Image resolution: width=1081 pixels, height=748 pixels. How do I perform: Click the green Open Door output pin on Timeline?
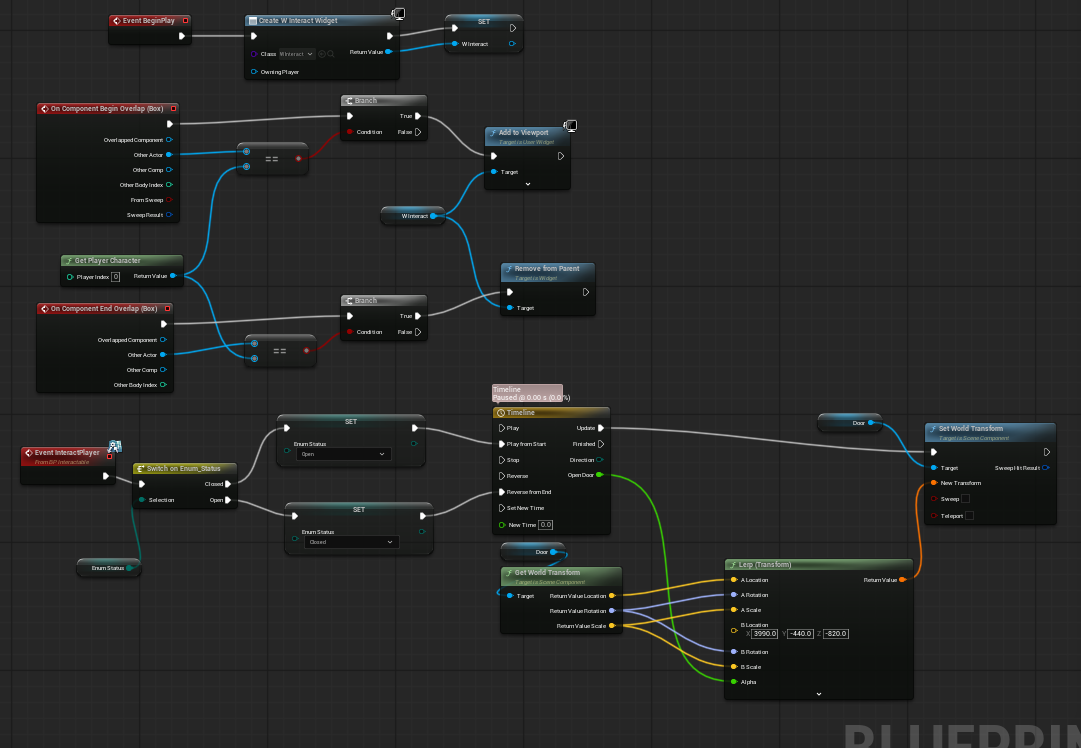(599, 475)
